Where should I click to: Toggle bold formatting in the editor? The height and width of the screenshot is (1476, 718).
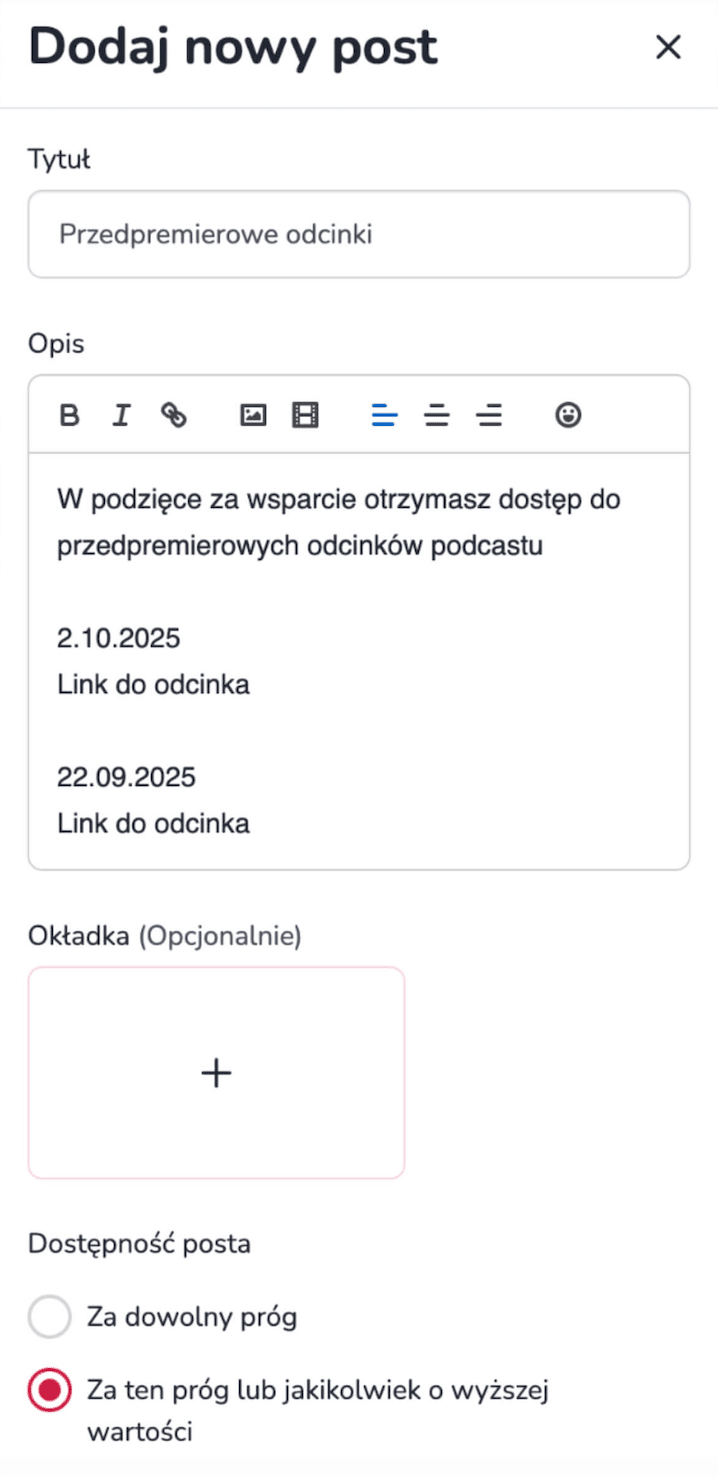[x=69, y=415]
